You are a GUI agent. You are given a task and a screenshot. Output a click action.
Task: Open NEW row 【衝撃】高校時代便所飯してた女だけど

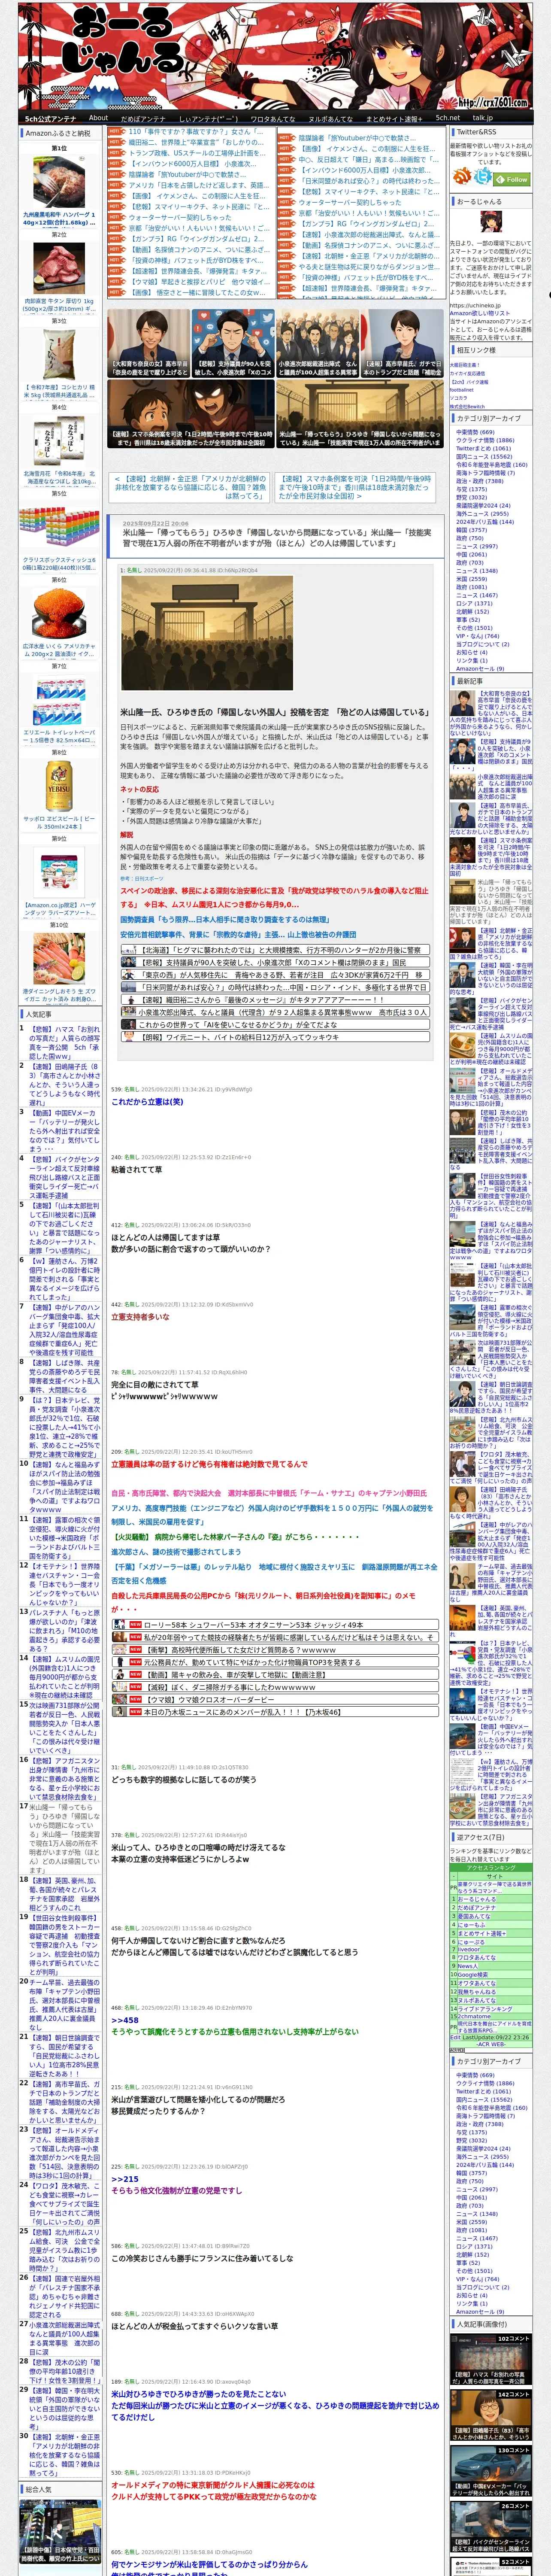275,1649
